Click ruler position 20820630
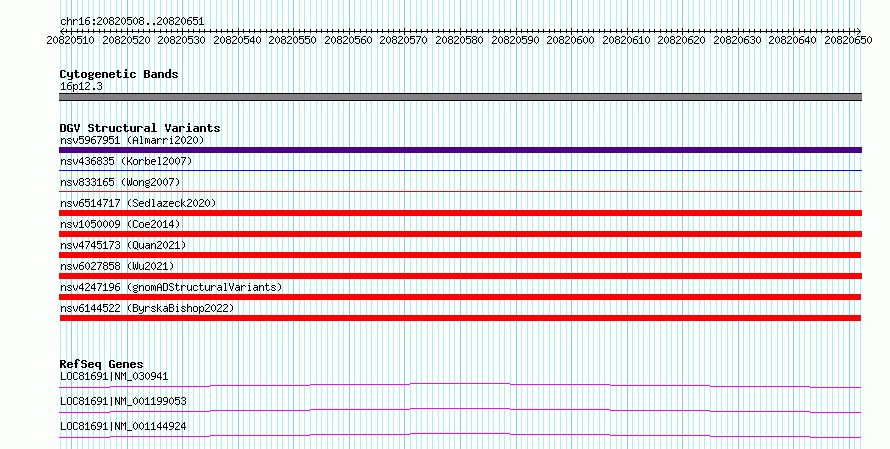The height and width of the screenshot is (449, 890). click(737, 40)
